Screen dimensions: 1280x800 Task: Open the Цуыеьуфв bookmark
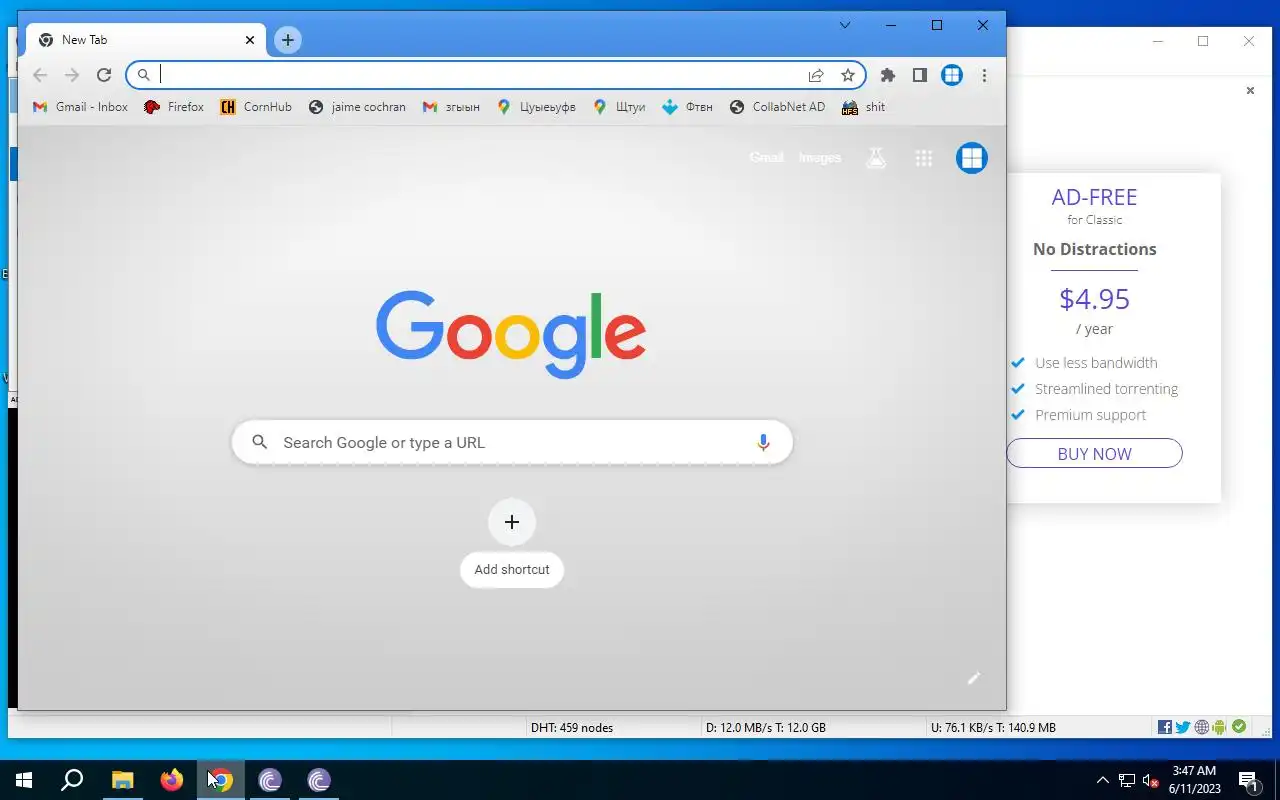536,107
